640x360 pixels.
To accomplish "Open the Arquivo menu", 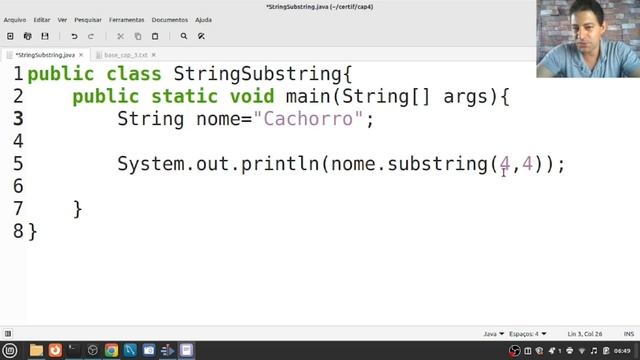I will [15, 20].
